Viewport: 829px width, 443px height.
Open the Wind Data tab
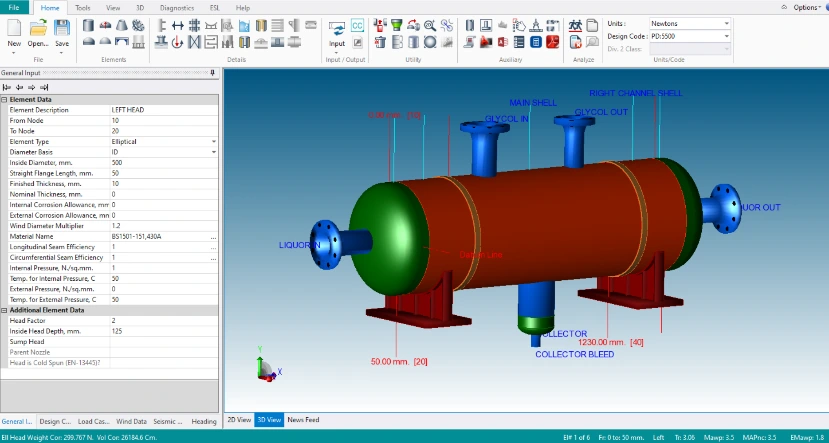tap(131, 421)
